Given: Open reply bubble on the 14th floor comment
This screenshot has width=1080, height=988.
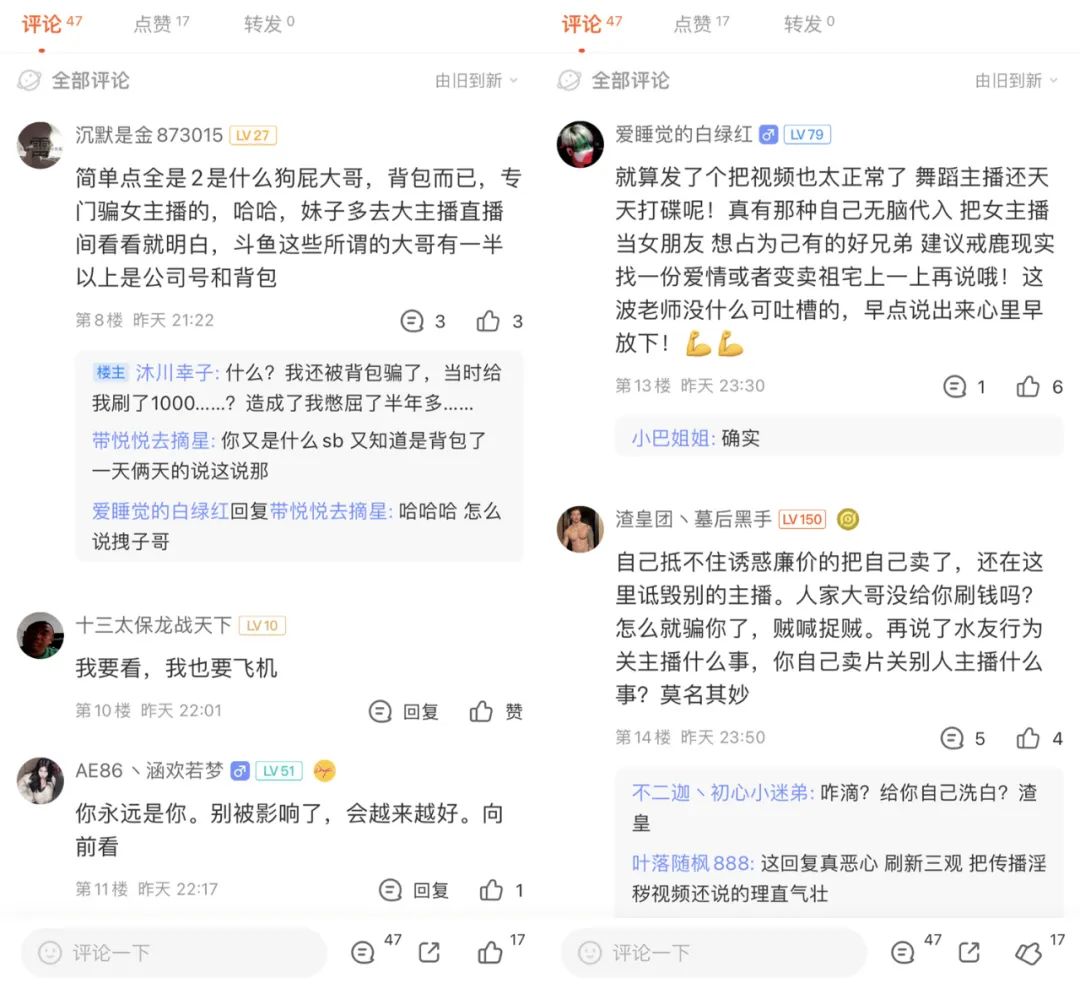Looking at the screenshot, I should point(952,738).
